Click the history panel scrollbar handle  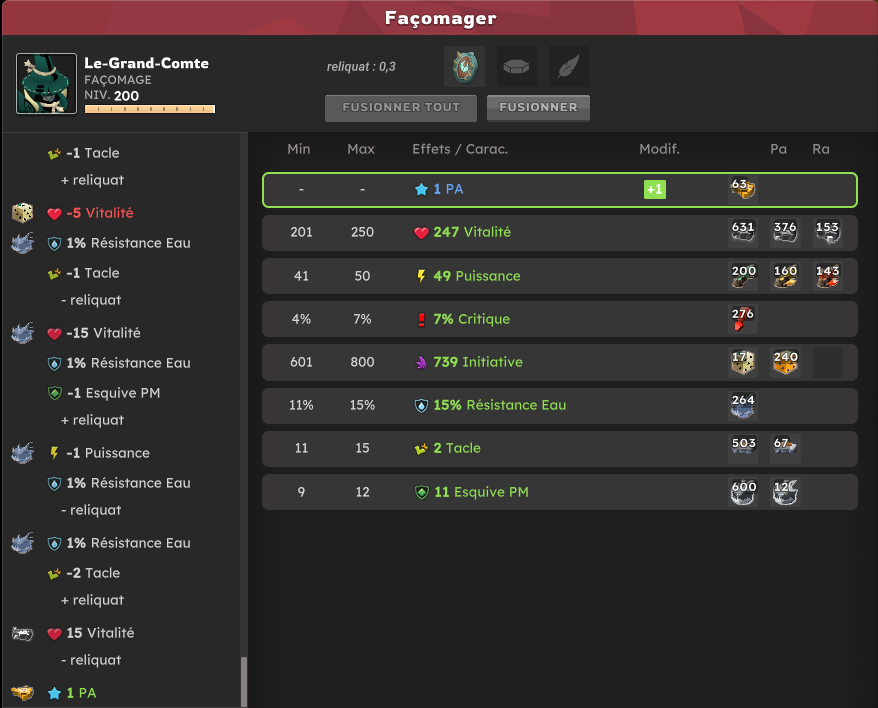pyautogui.click(x=244, y=682)
